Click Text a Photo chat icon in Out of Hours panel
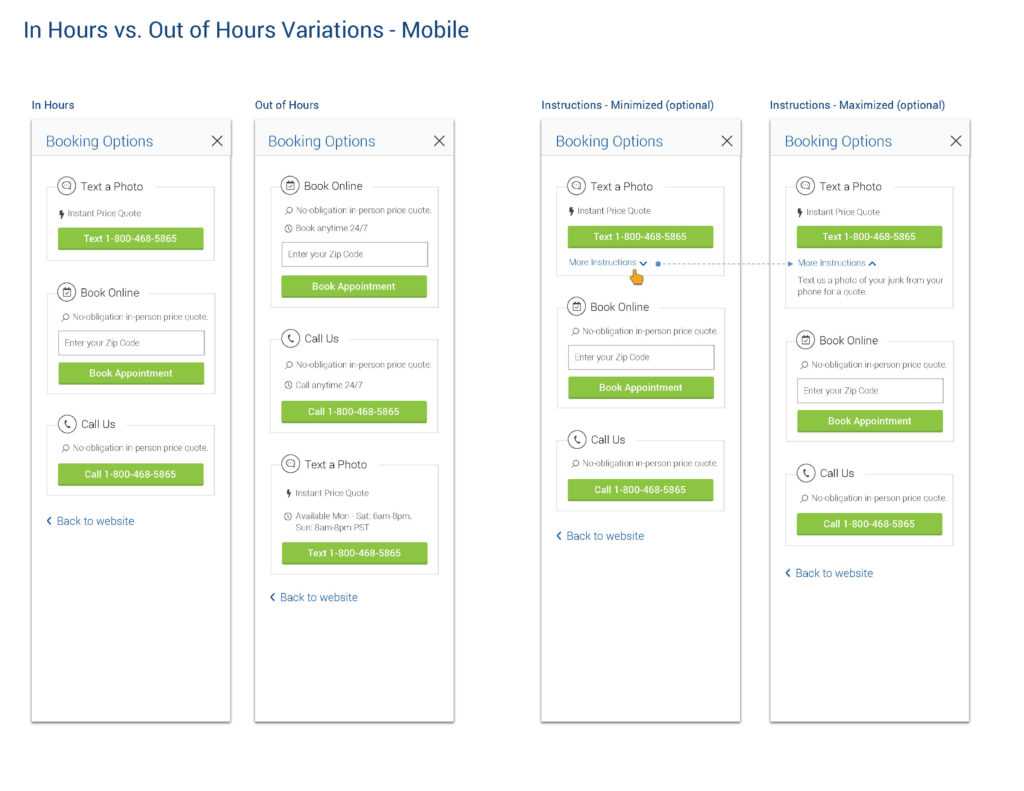 (x=290, y=464)
